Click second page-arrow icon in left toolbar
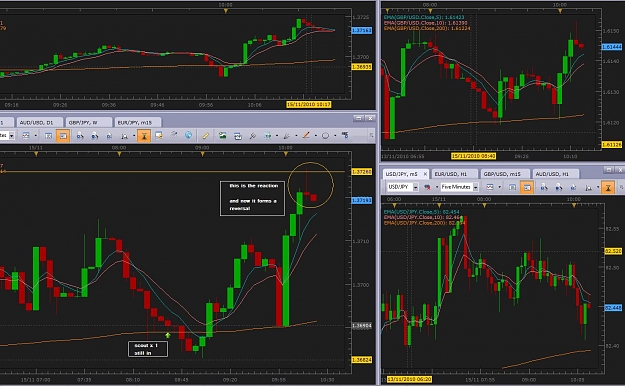625x386 pixels. point(94,136)
